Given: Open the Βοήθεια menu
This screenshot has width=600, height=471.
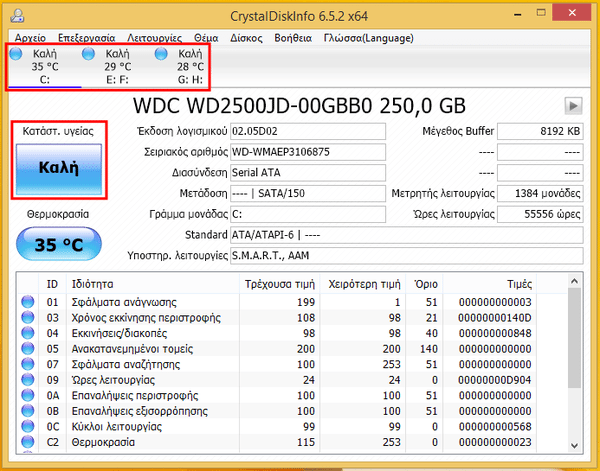Looking at the screenshot, I should pyautogui.click(x=293, y=38).
